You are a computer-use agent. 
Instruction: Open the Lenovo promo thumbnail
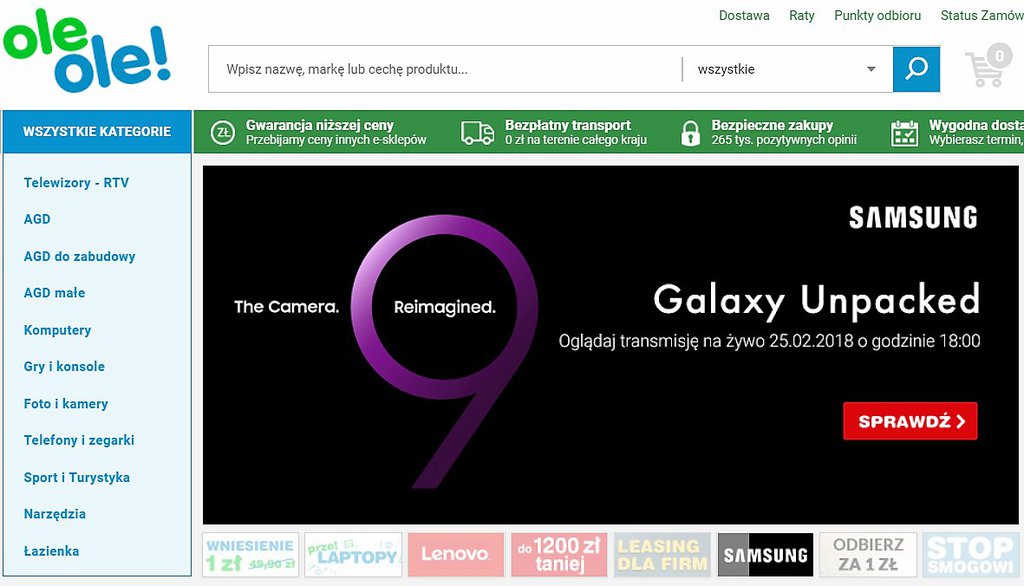click(x=454, y=554)
